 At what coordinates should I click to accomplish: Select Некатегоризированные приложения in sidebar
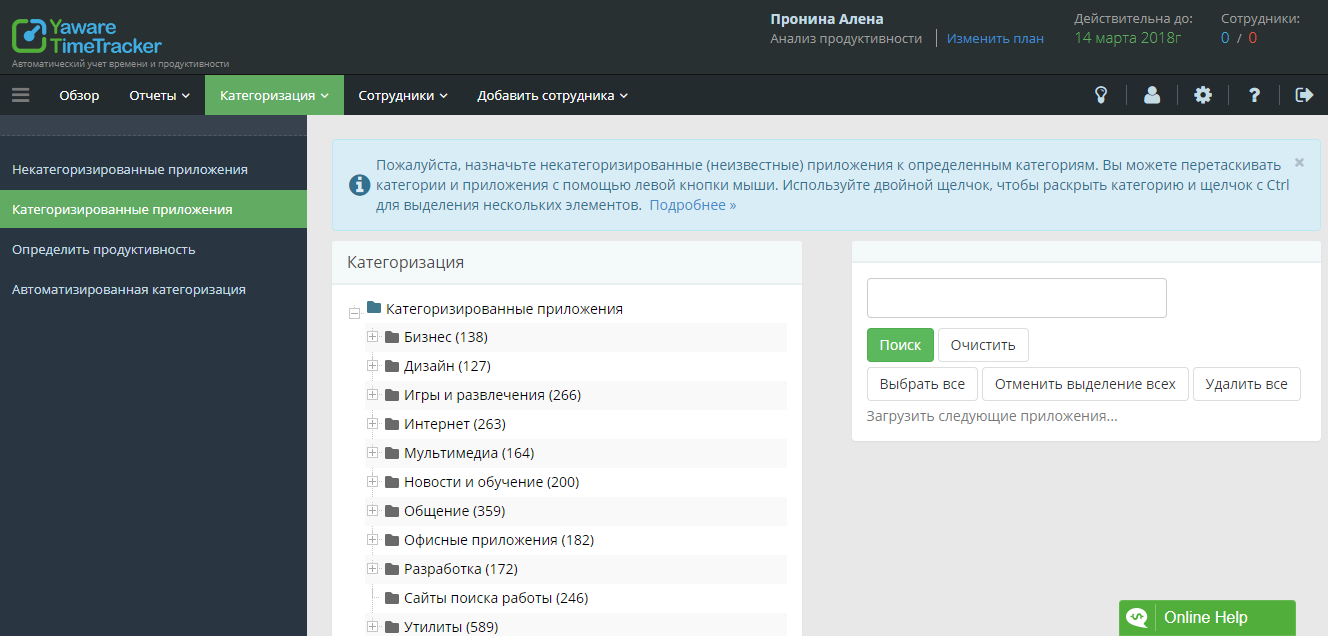point(130,170)
